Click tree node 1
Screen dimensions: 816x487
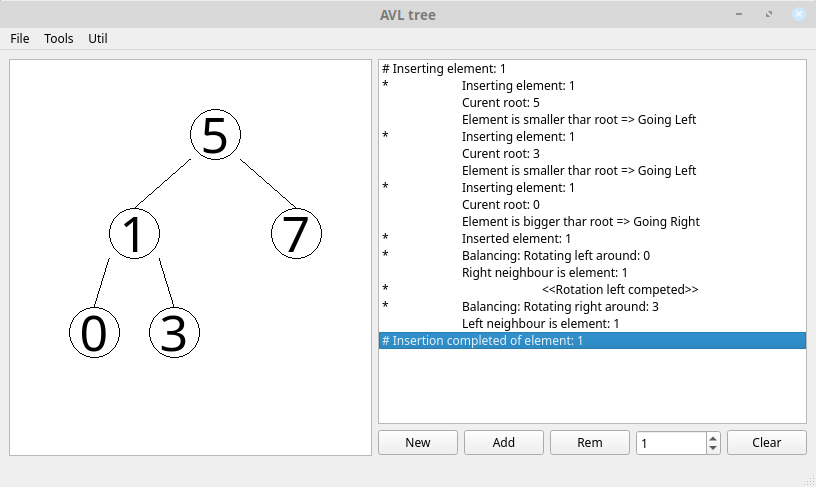pyautogui.click(x=134, y=234)
